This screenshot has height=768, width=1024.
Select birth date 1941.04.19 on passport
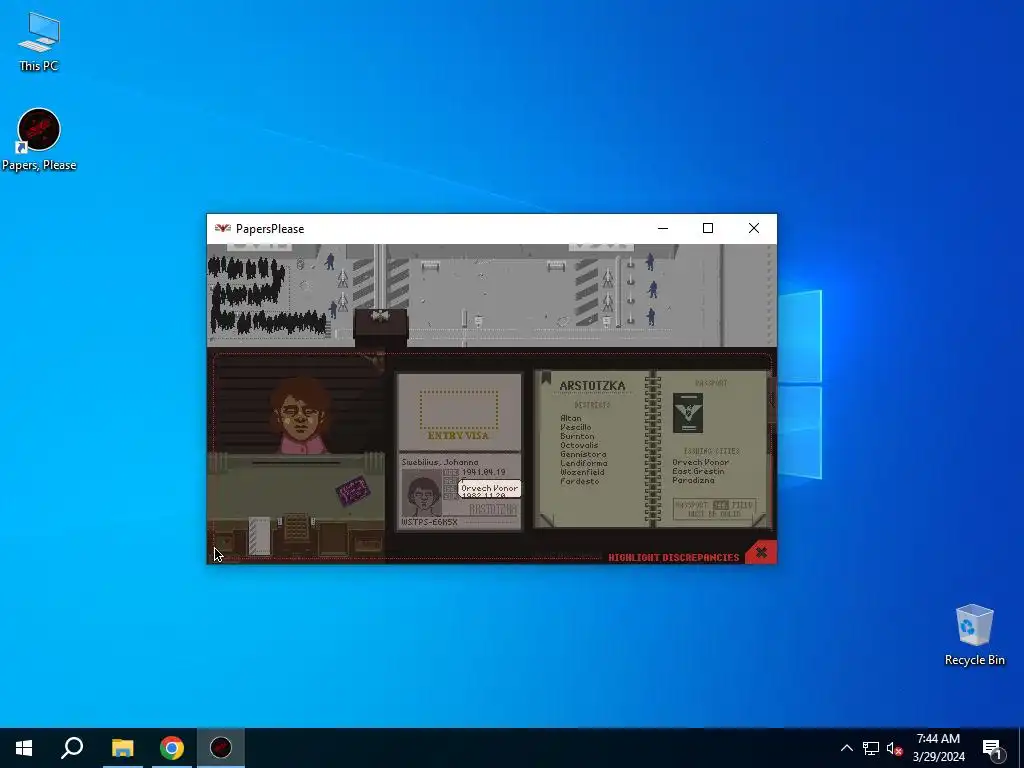483,472
